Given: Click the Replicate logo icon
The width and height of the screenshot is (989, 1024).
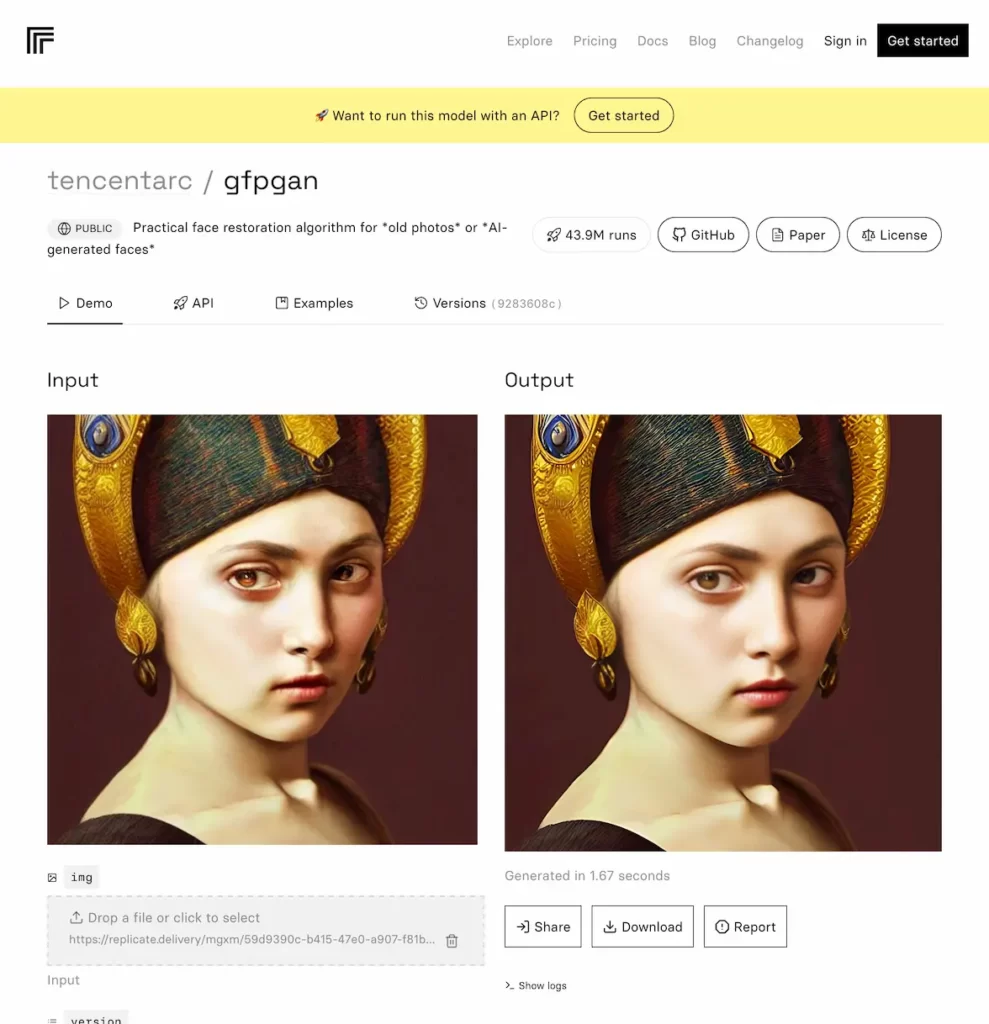Looking at the screenshot, I should click(39, 40).
